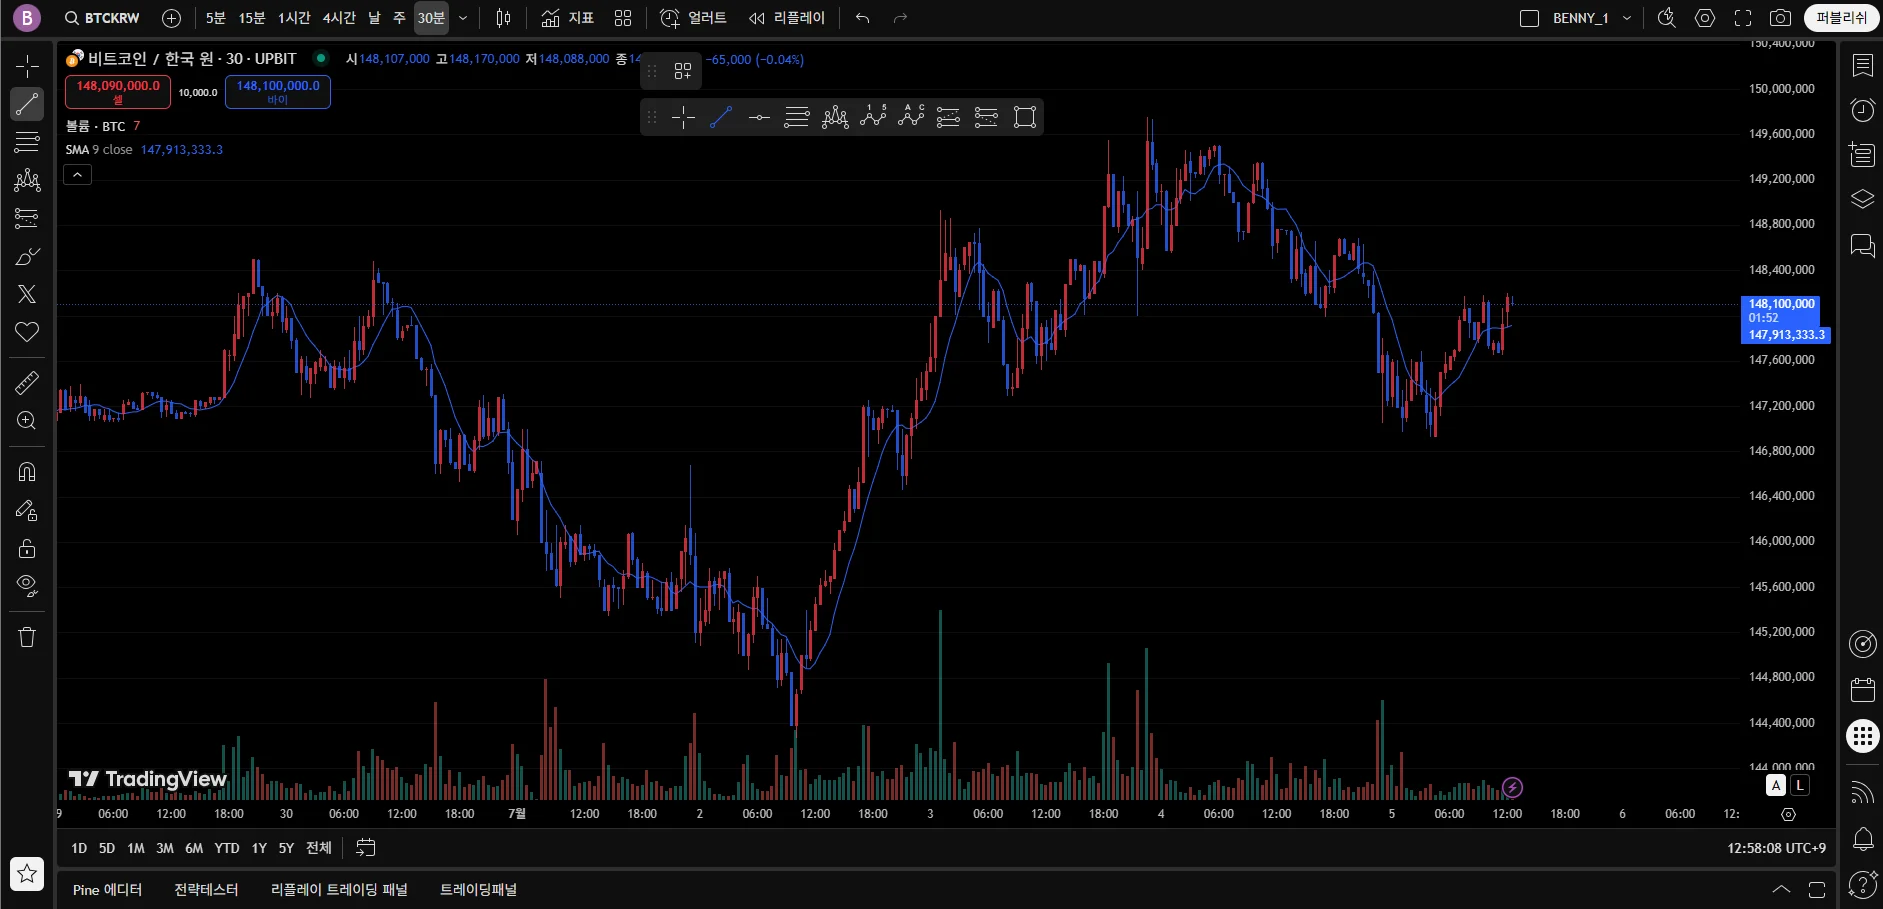Open the 전략테스터 tab
Screen dimensions: 1883x909
(206, 890)
